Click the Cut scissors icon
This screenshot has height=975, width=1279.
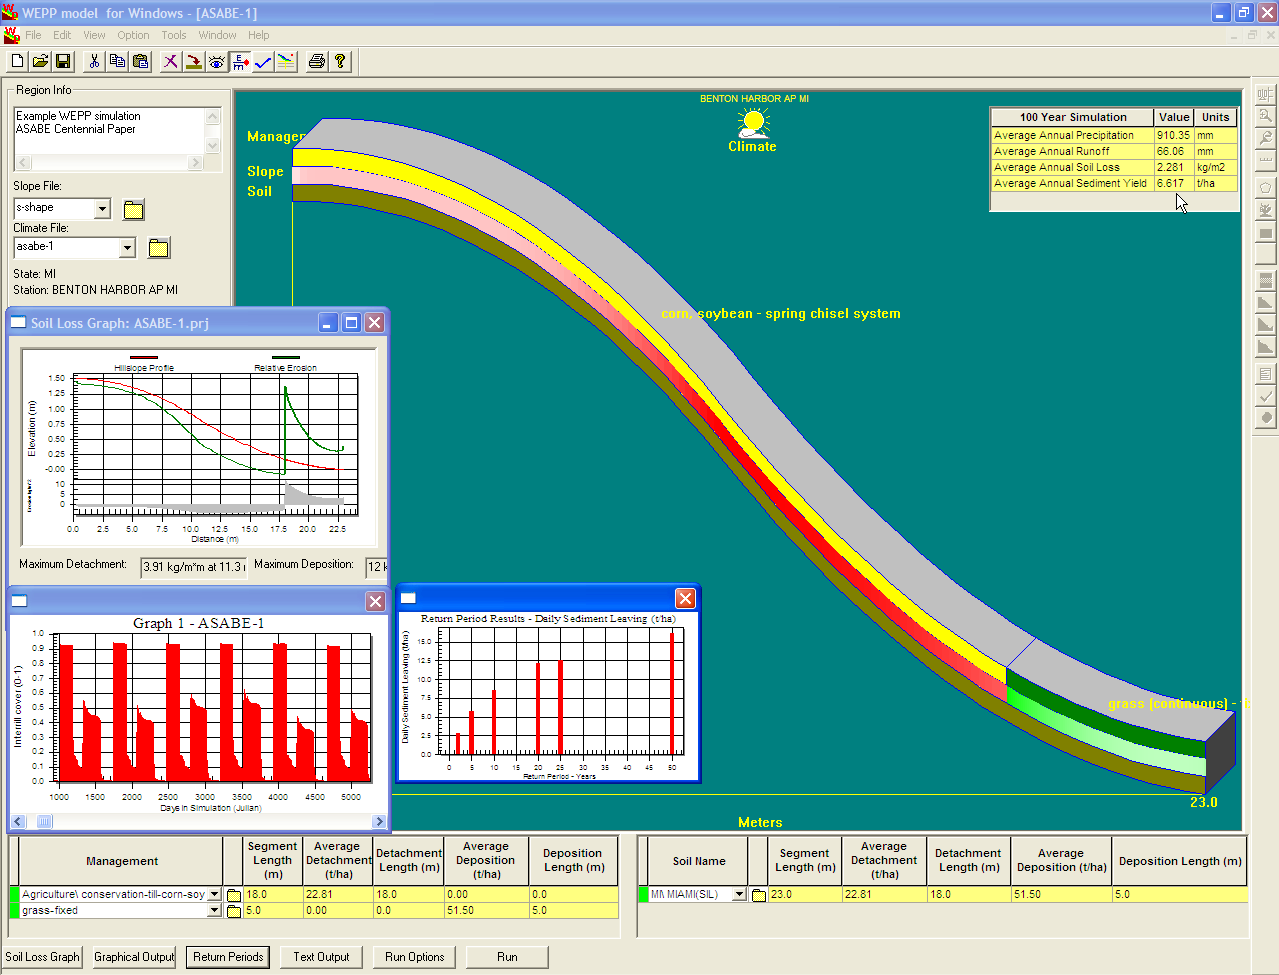coord(94,62)
